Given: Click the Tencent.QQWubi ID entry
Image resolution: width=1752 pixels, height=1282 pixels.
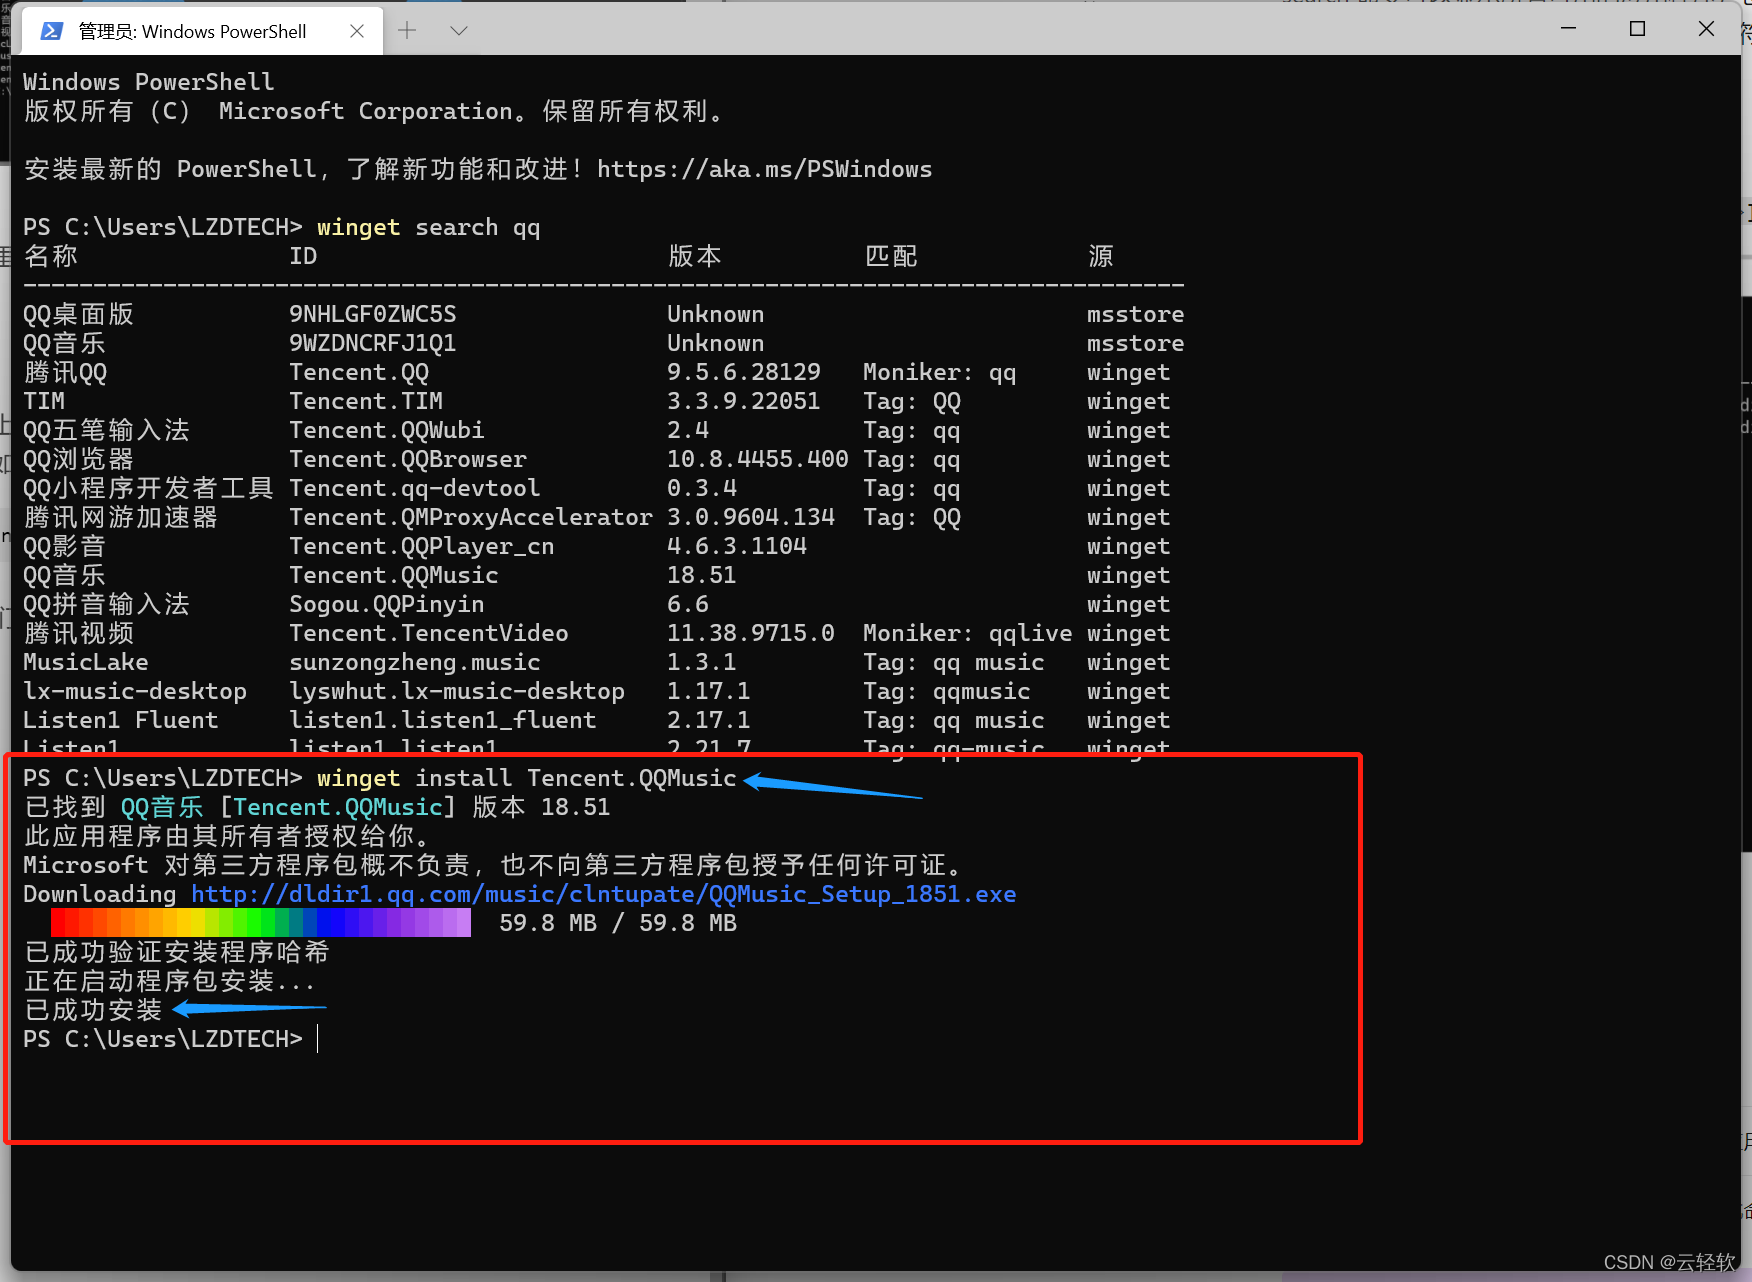Looking at the screenshot, I should [x=387, y=431].
